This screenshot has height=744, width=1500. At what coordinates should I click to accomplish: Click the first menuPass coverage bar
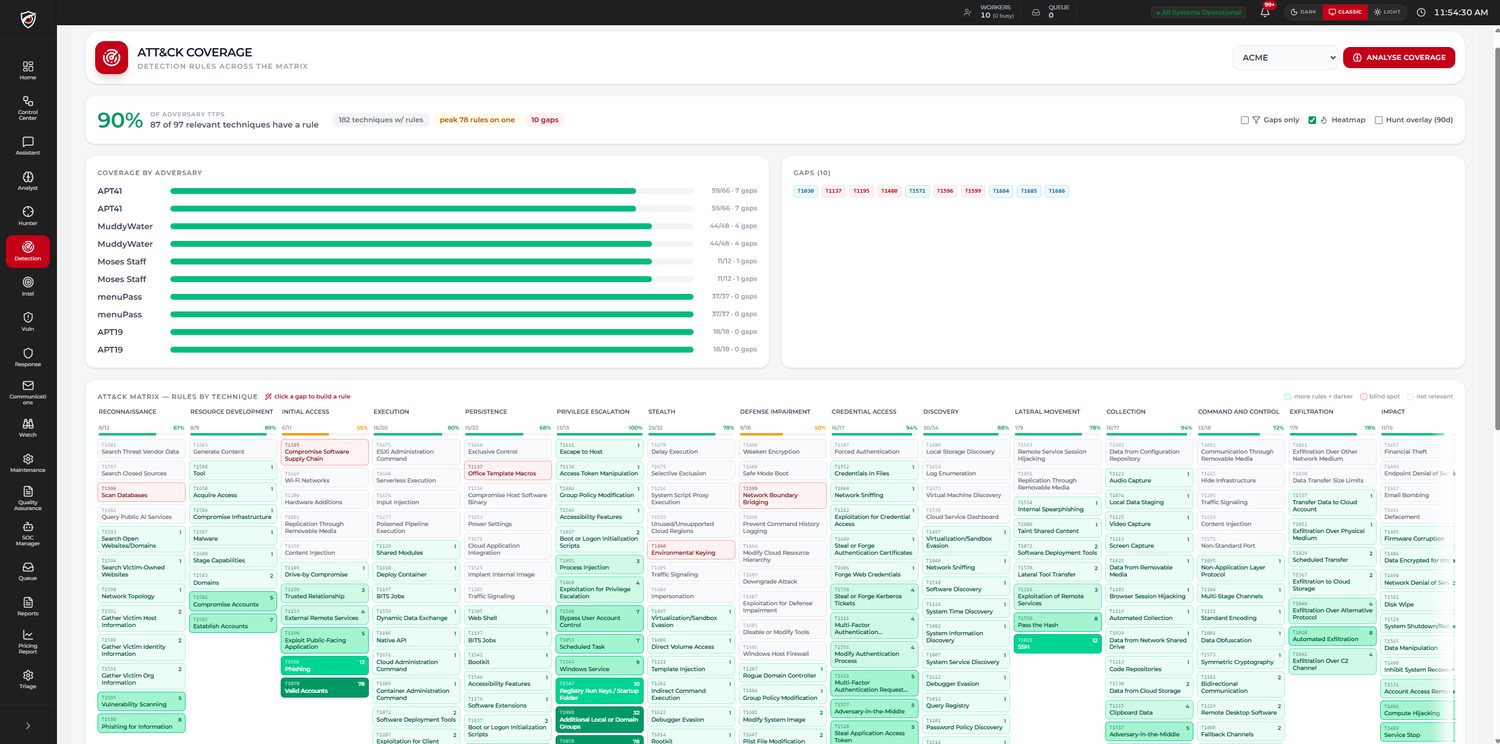(x=432, y=297)
